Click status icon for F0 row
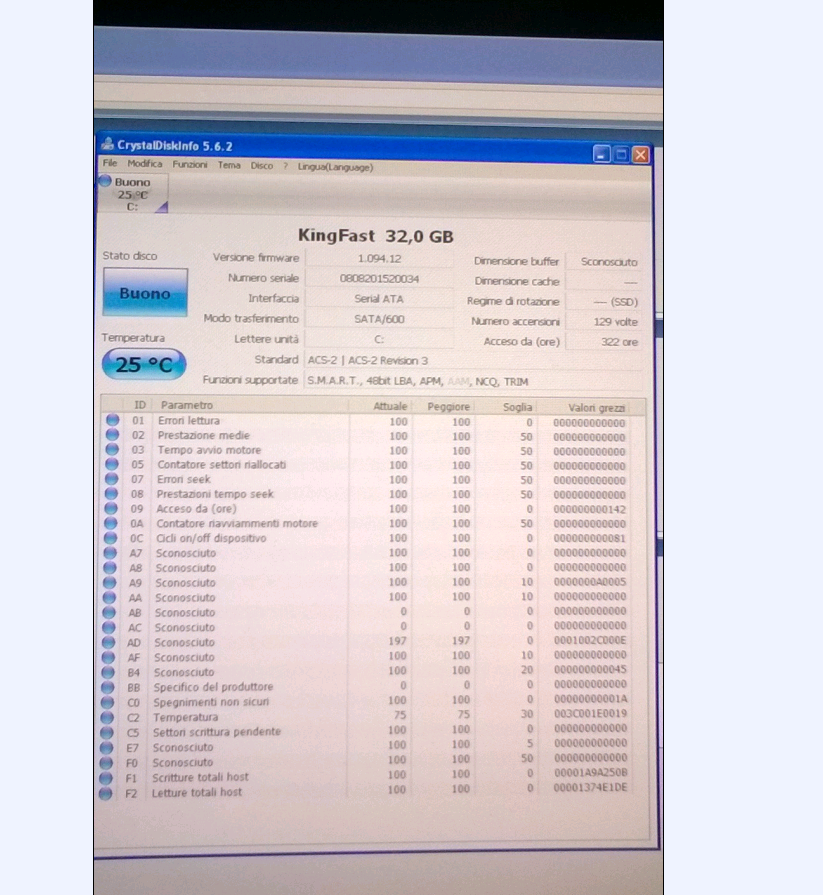The width and height of the screenshot is (823, 895). click(x=106, y=762)
